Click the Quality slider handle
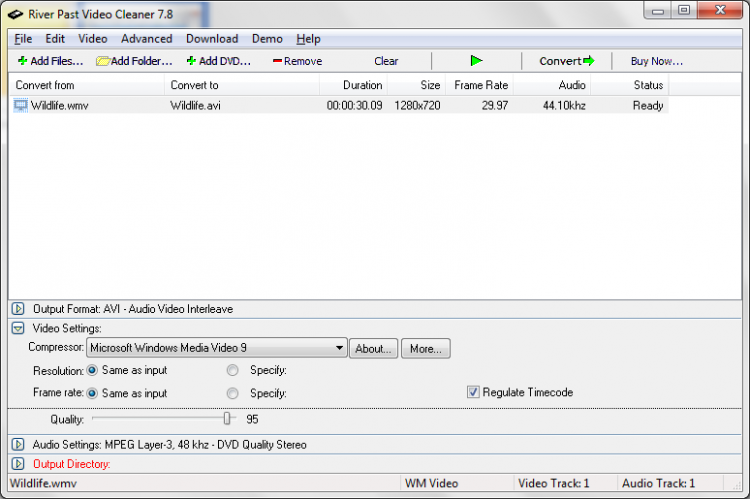 pyautogui.click(x=227, y=419)
